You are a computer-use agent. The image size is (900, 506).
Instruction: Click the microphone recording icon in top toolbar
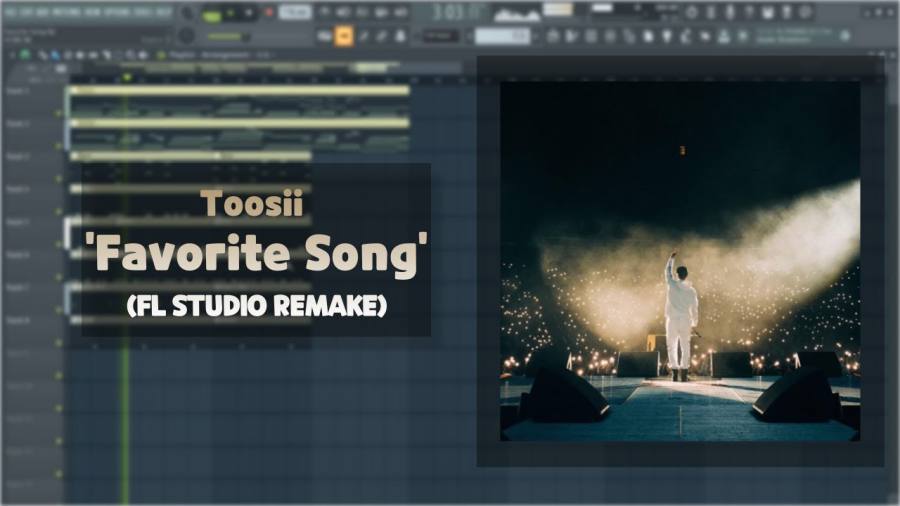(x=730, y=12)
